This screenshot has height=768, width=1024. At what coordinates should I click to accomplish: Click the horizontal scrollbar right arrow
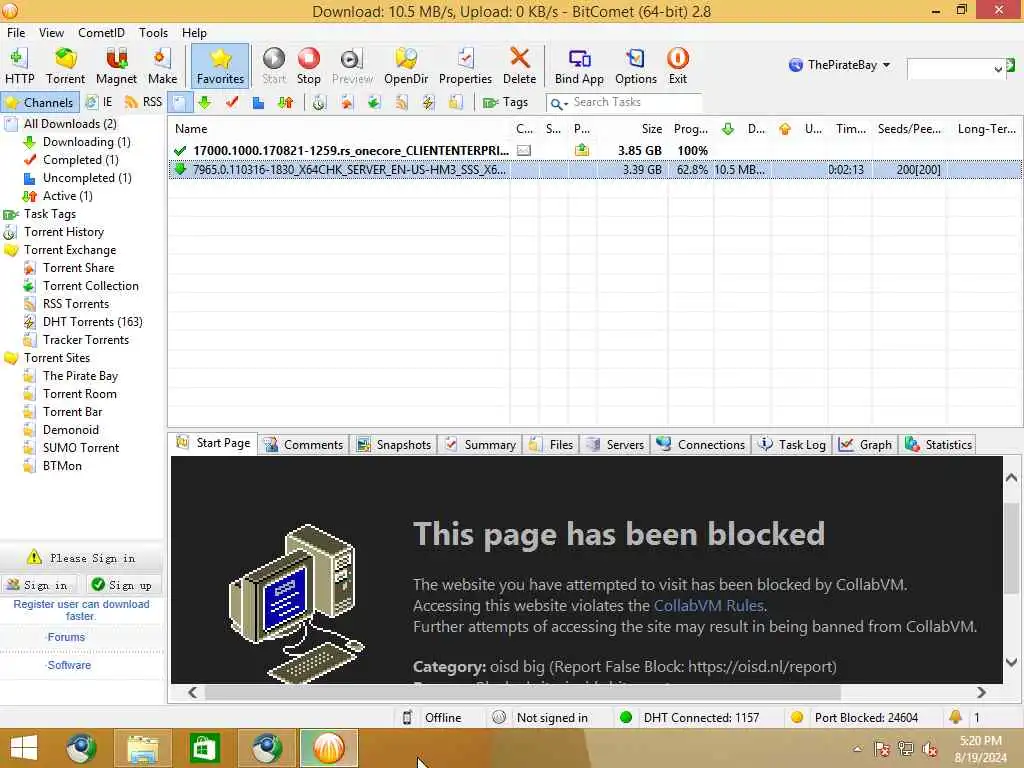(982, 692)
